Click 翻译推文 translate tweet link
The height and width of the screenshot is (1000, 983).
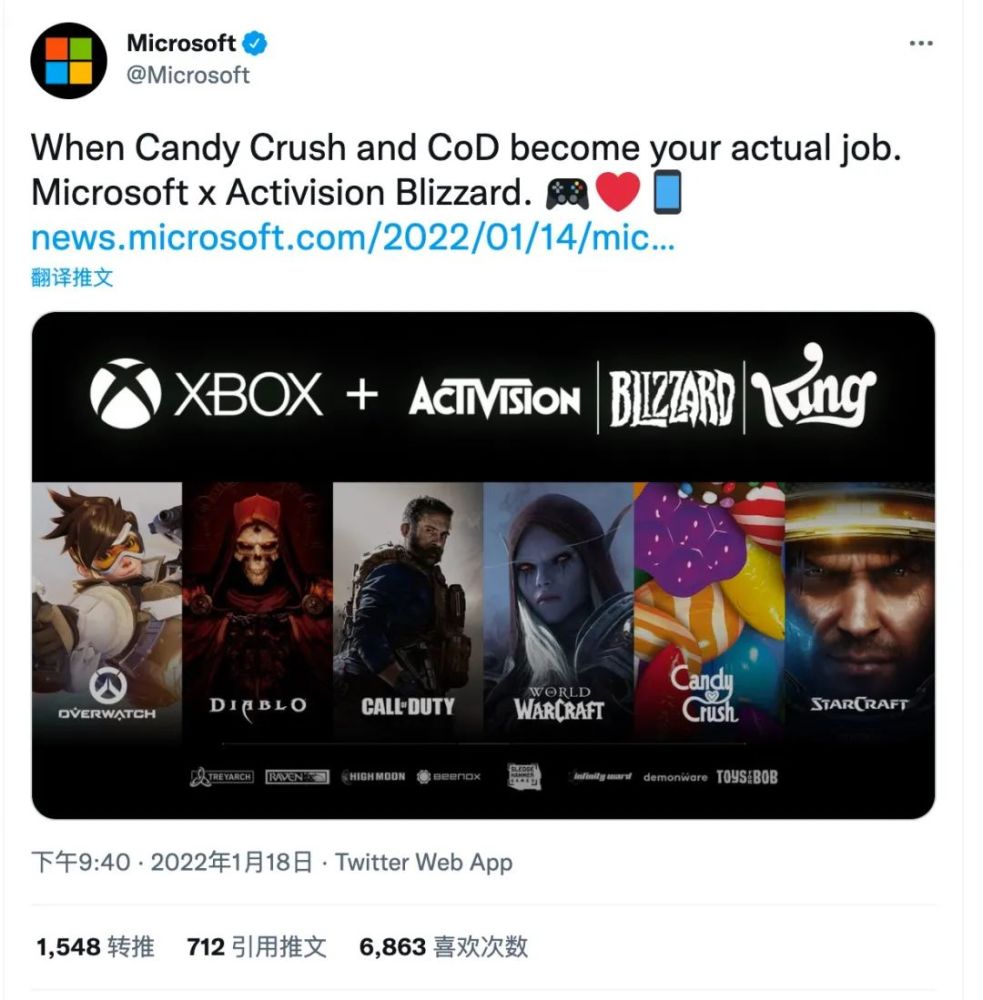(x=72, y=278)
